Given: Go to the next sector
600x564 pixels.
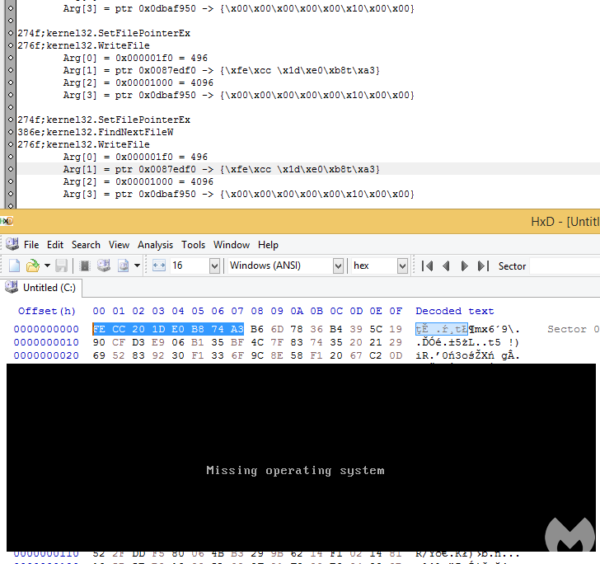Looking at the screenshot, I should click(465, 266).
